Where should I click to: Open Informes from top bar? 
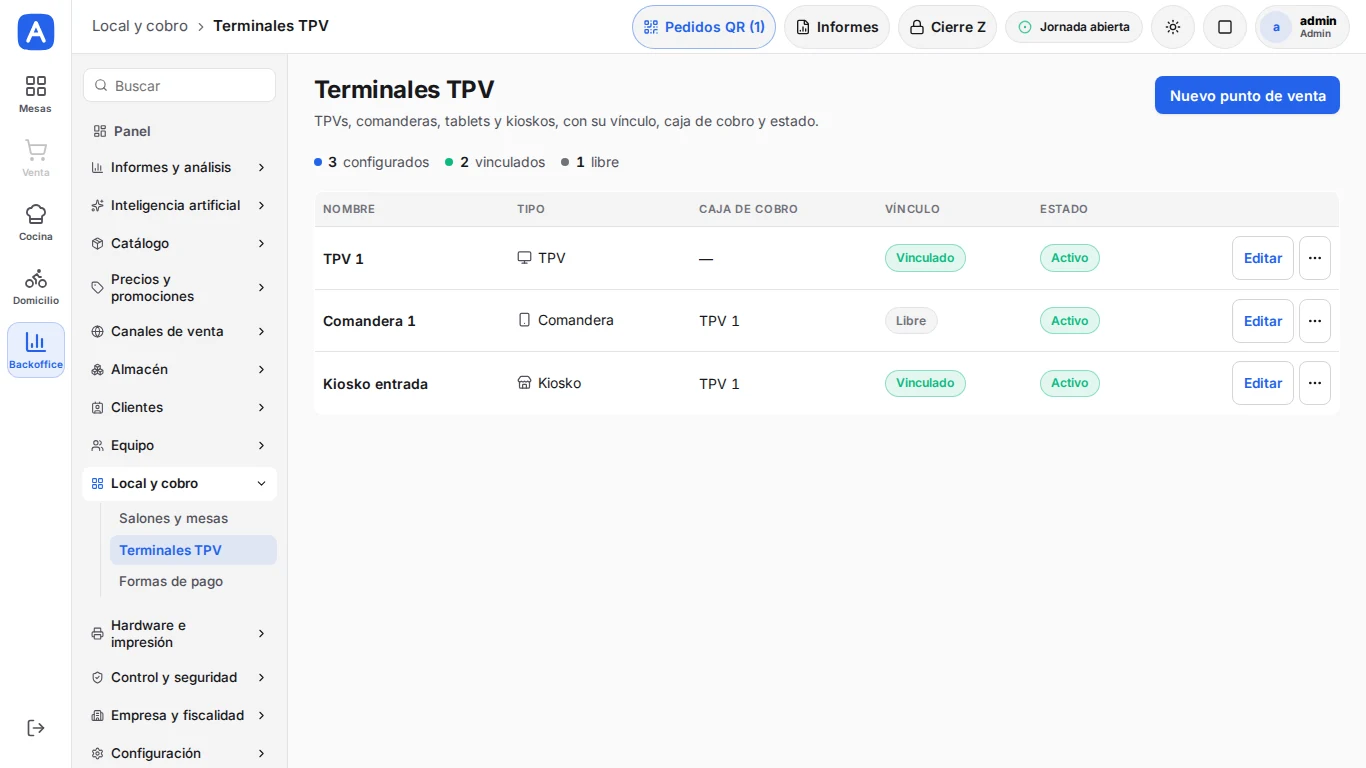point(837,27)
